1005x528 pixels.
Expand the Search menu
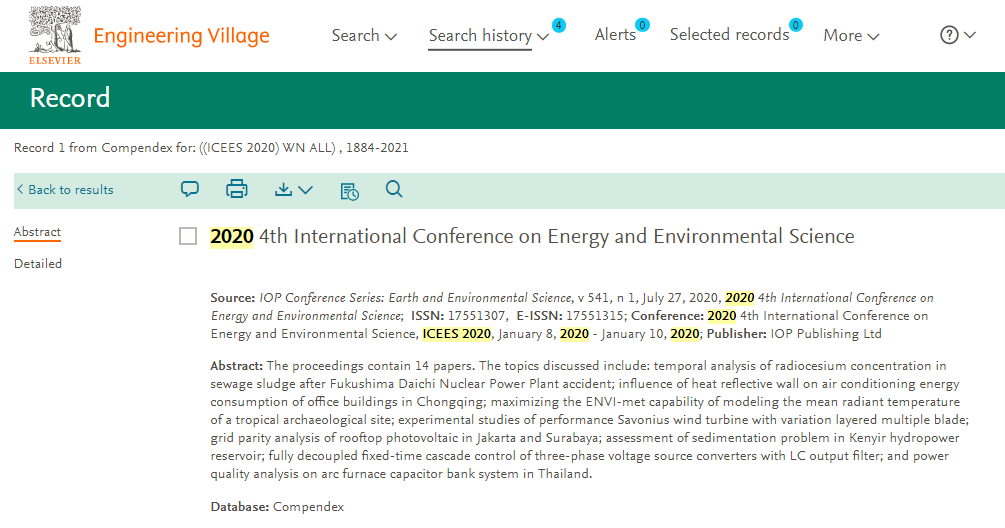(x=363, y=36)
